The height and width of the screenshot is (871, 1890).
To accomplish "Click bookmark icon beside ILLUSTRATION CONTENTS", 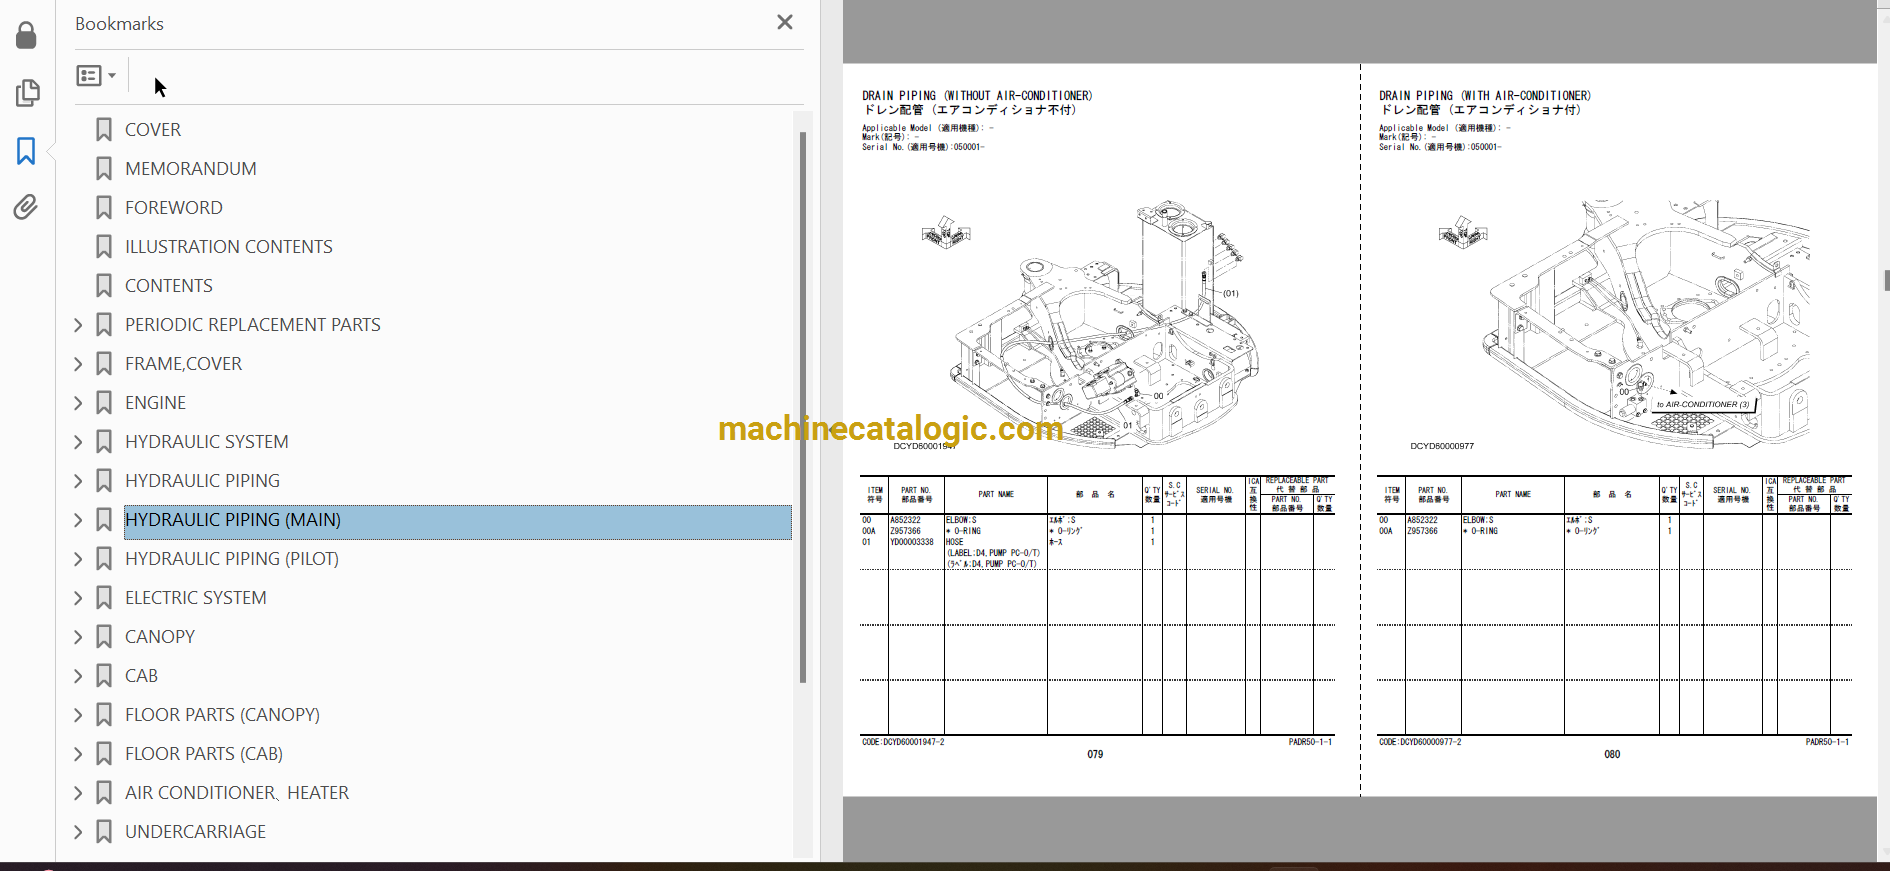I will [x=104, y=247].
